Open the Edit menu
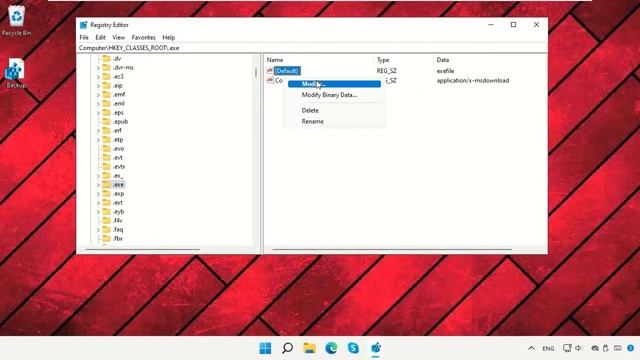640x360 pixels. [x=100, y=38]
